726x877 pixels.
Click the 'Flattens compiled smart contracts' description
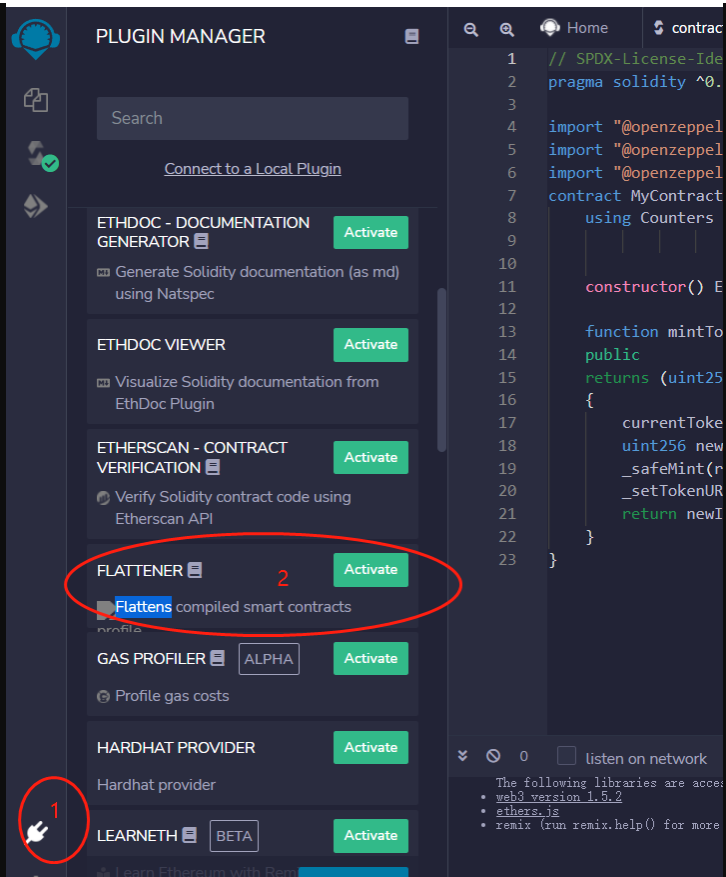click(233, 607)
